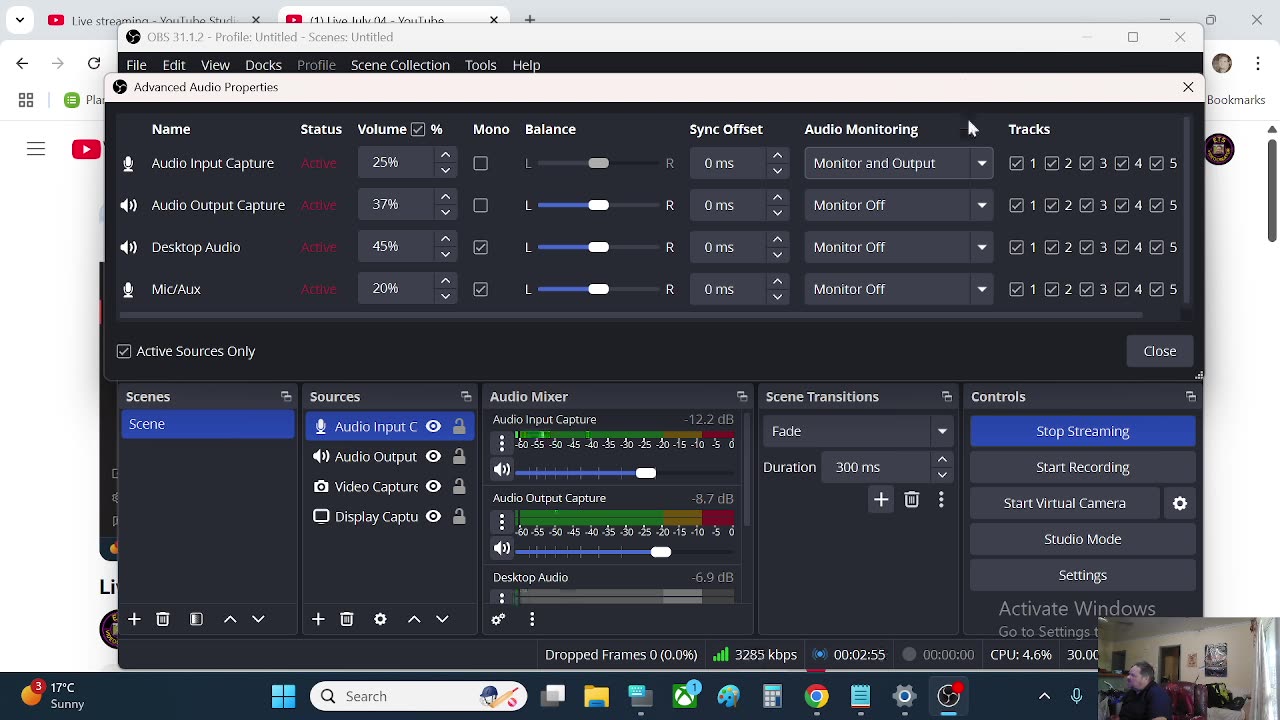Open transition properties three-dot menu

click(941, 499)
